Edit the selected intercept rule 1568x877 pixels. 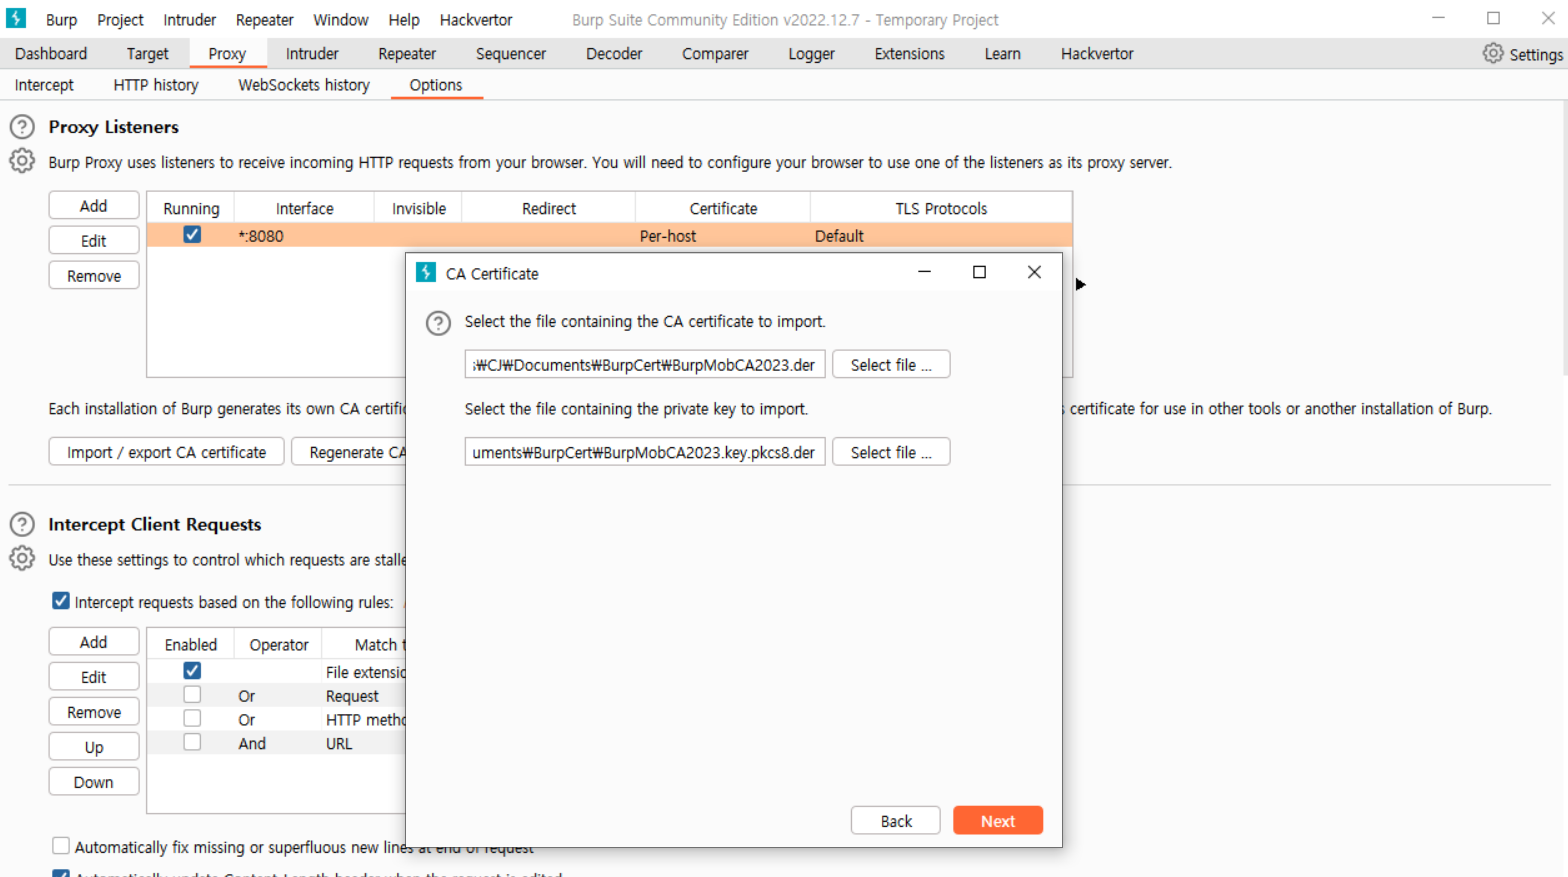[x=94, y=677]
